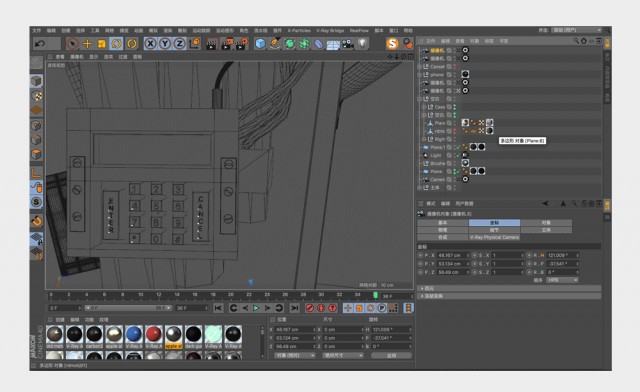The width and height of the screenshot is (640, 392).
Task: Open the HPB rotation order dropdown
Action: click(x=562, y=280)
